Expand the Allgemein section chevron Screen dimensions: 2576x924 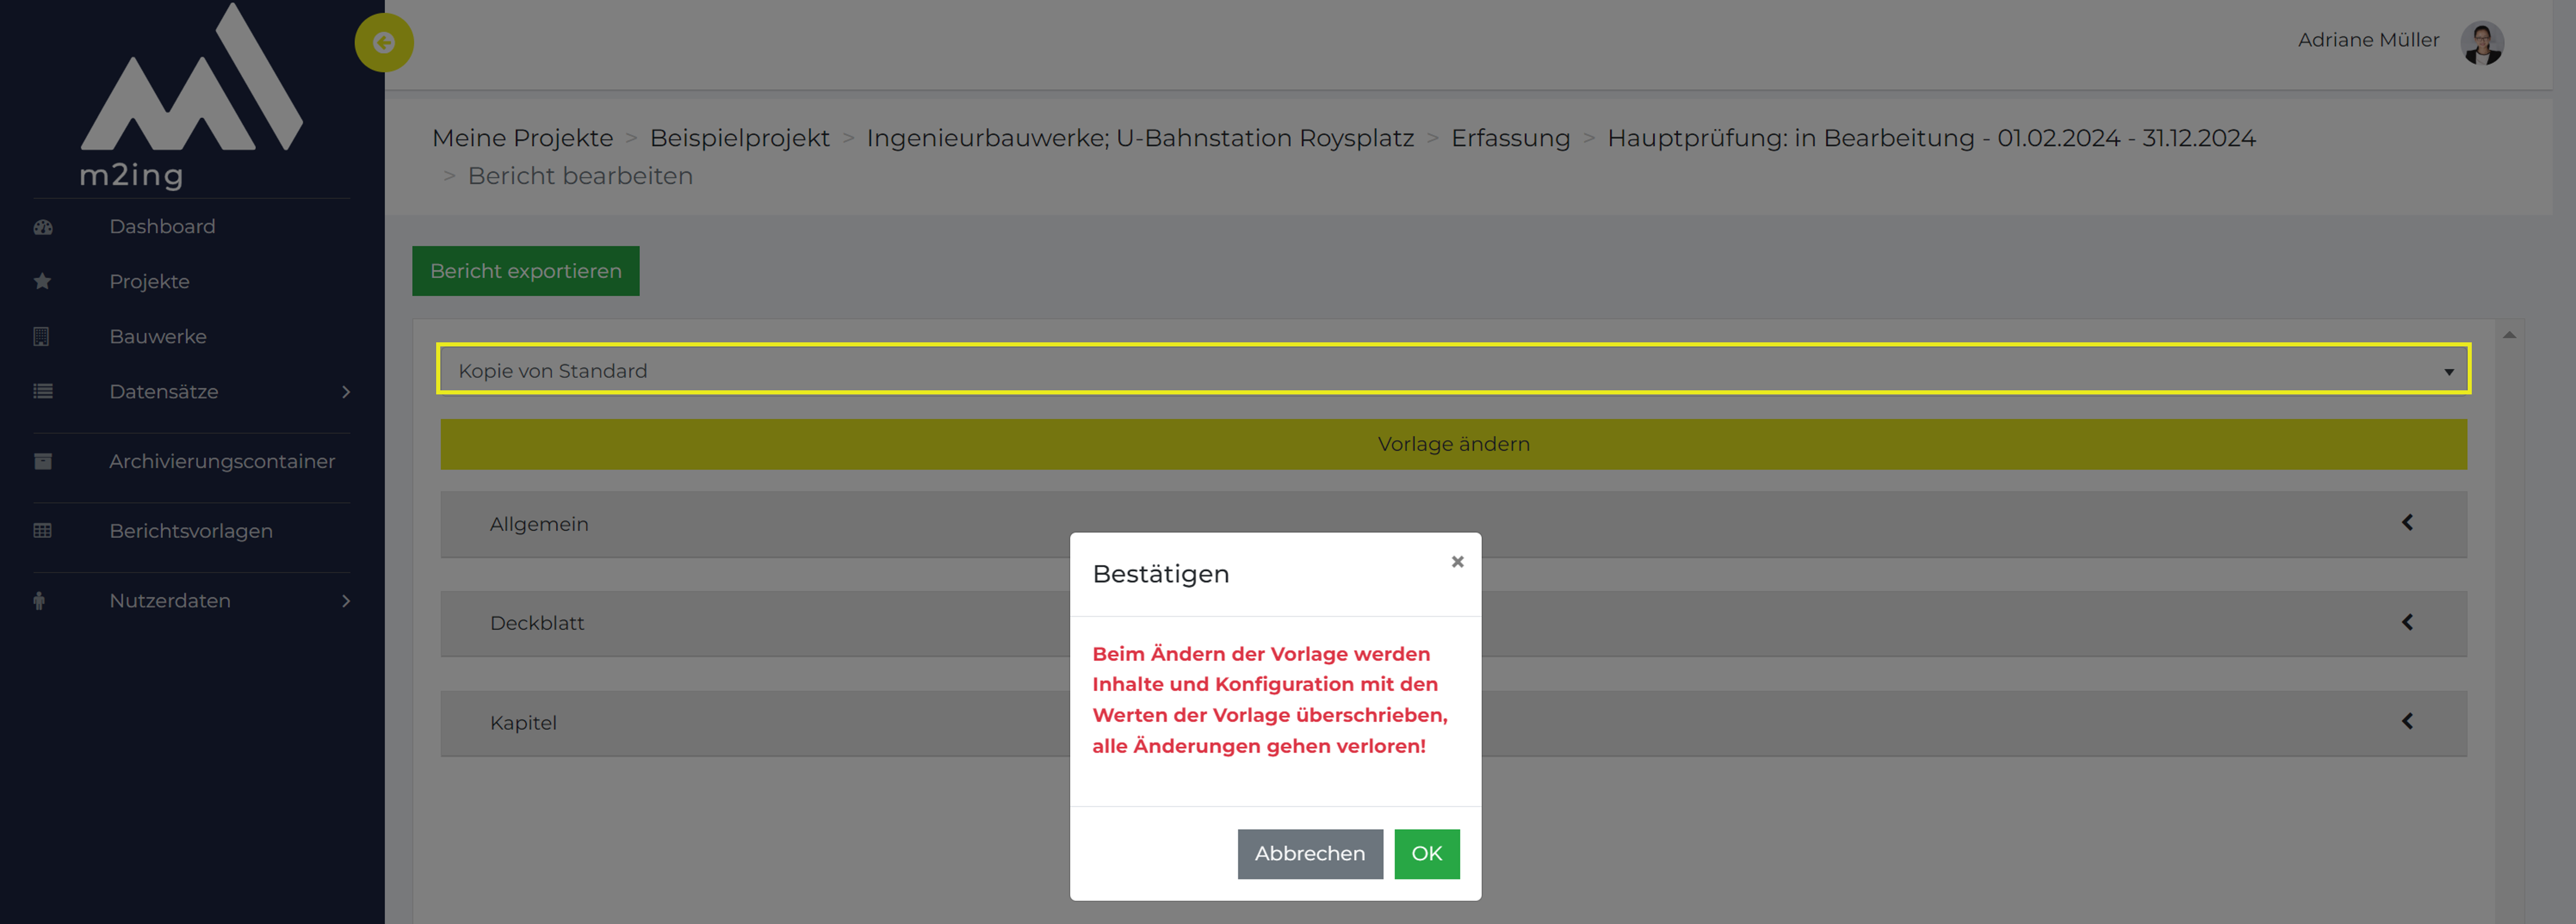pos(2407,523)
